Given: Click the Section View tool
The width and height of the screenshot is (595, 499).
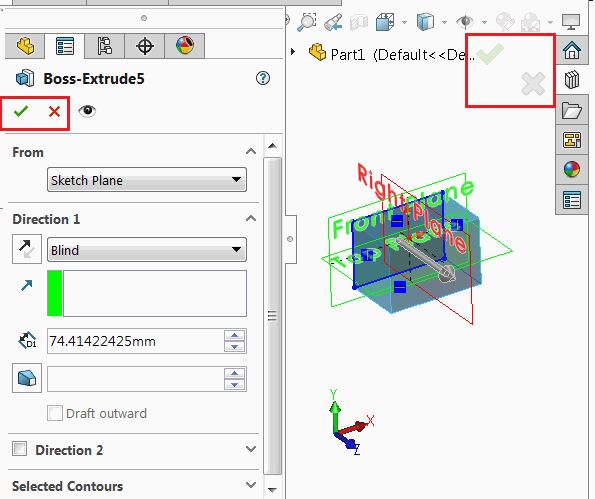Looking at the screenshot, I should pos(359,22).
